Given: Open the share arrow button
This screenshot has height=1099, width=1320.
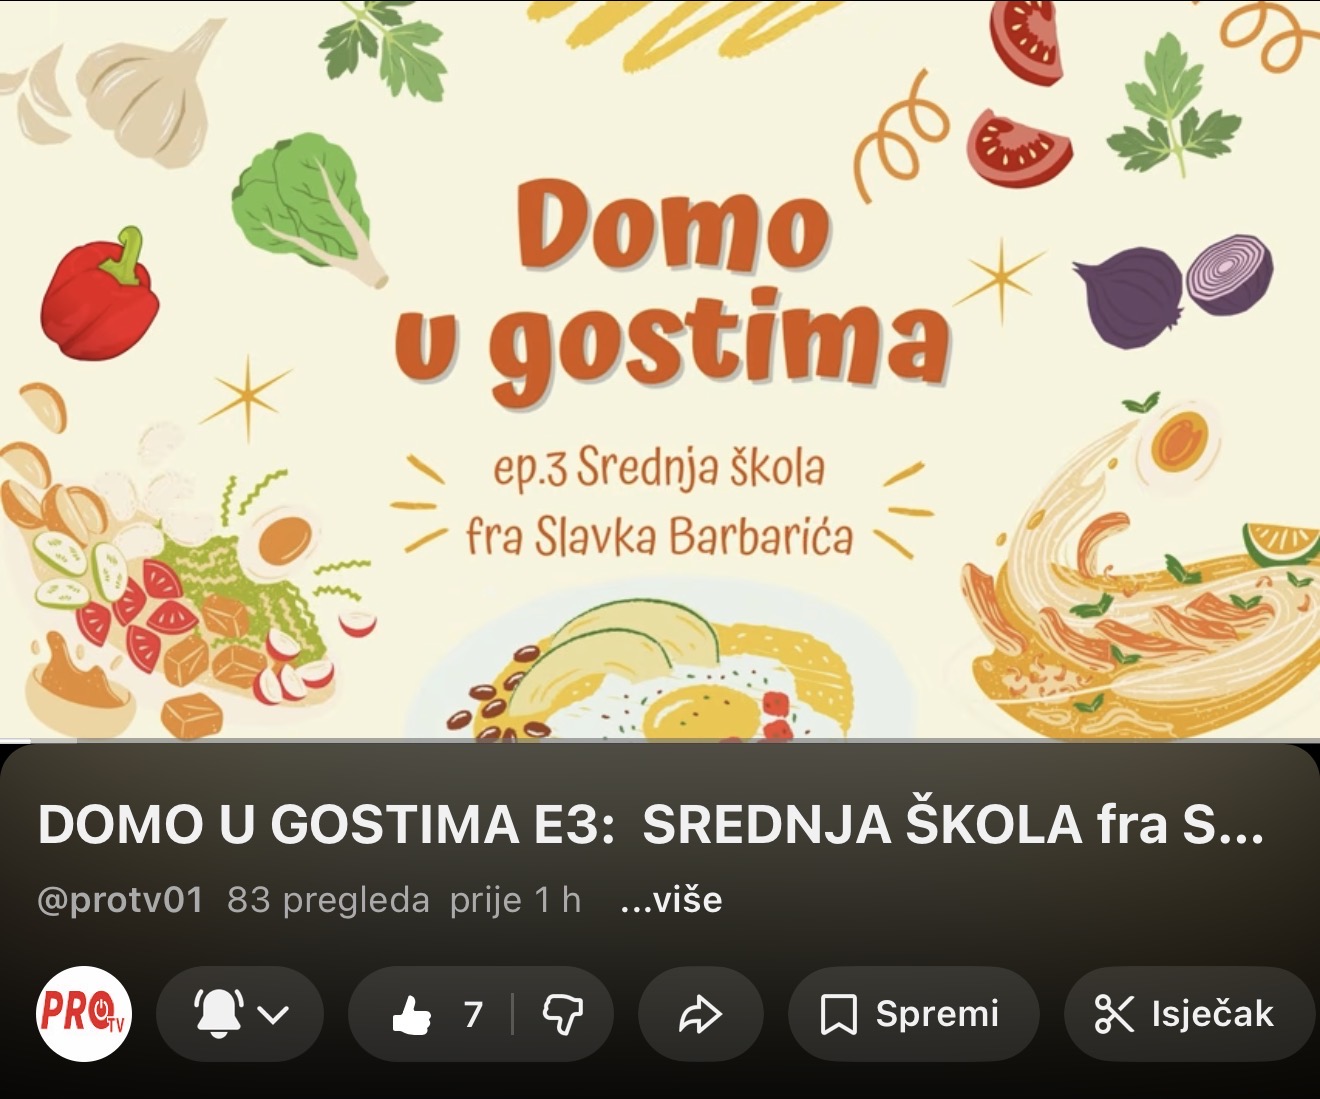Looking at the screenshot, I should [700, 1014].
